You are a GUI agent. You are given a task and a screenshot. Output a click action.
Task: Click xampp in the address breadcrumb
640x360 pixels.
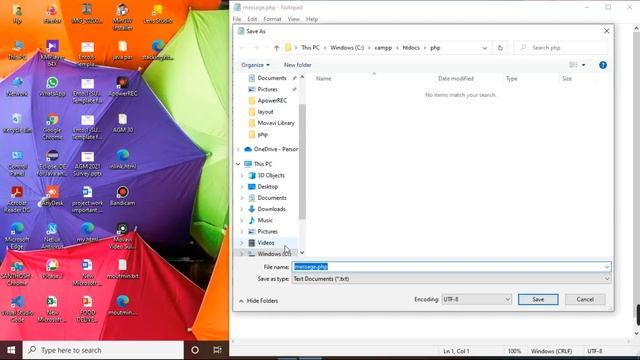(383, 48)
